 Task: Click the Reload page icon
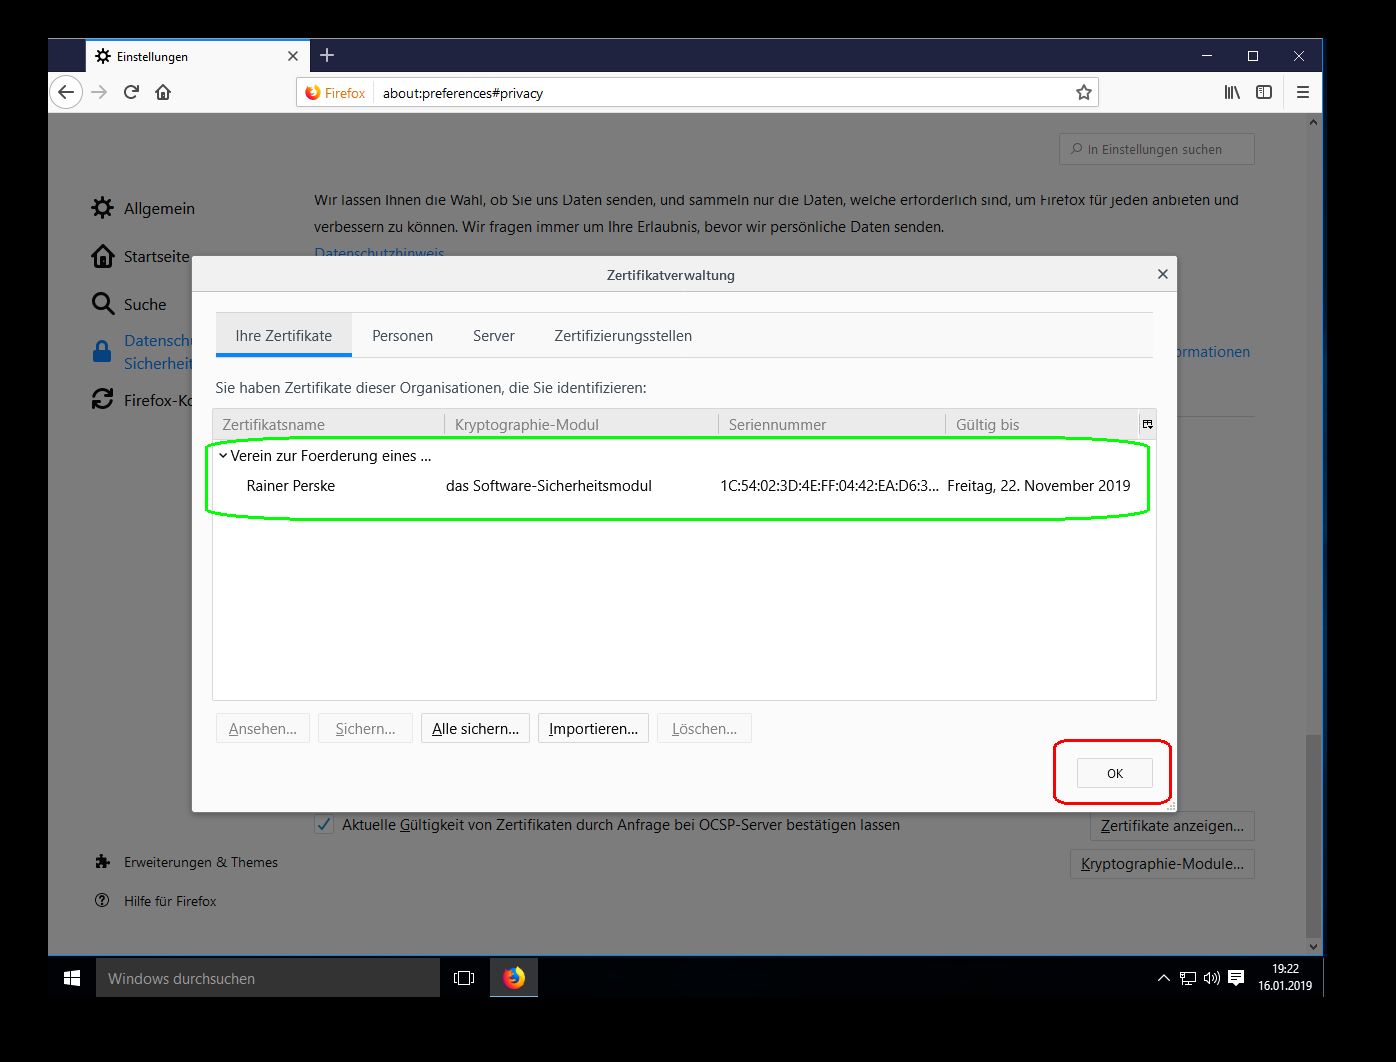(131, 92)
